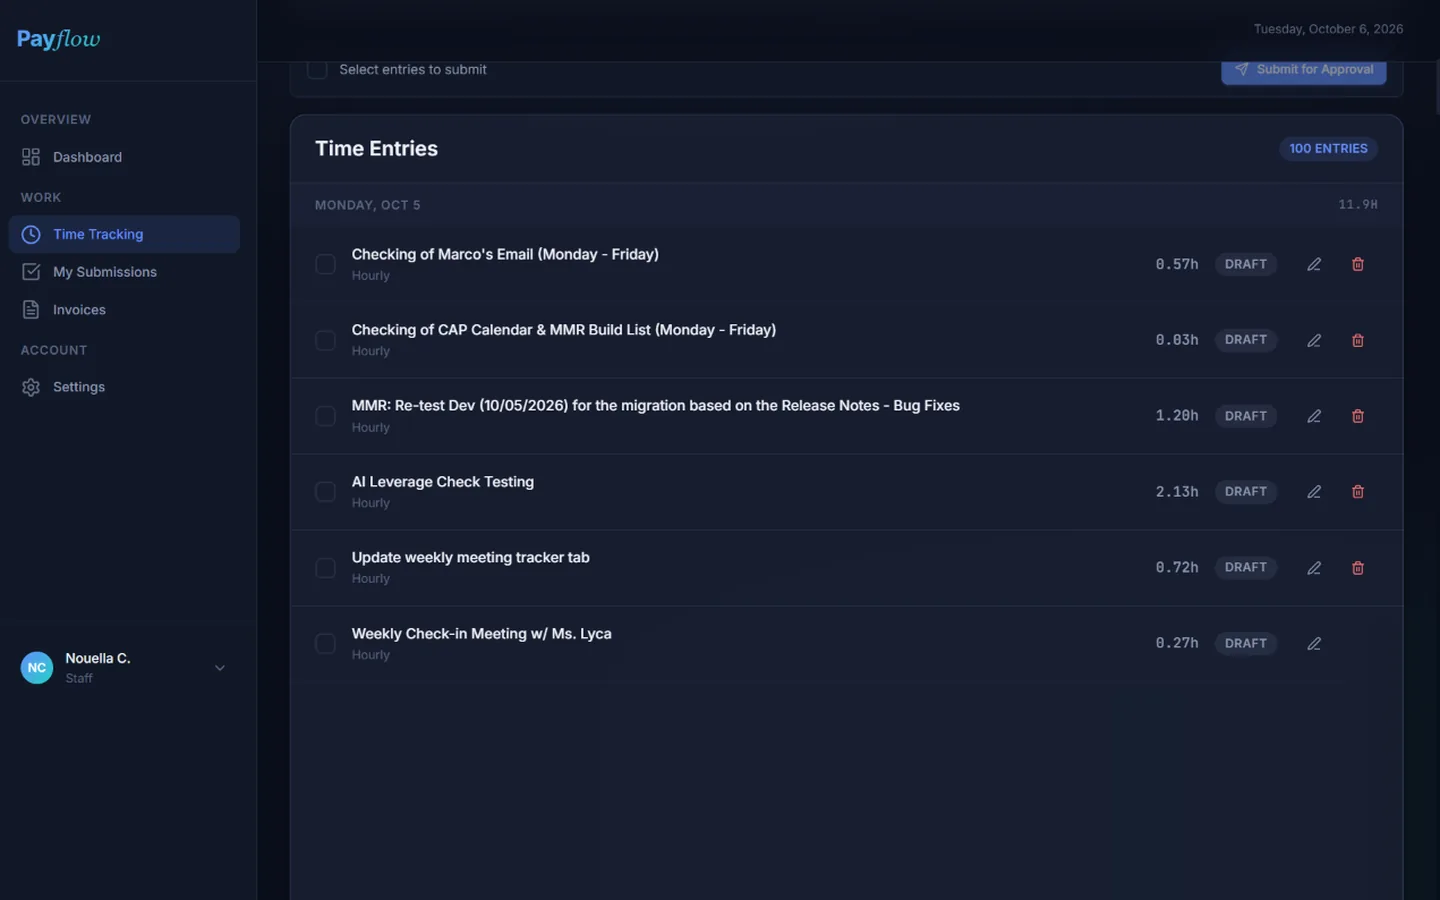Edit the CAP Calendar & MMR Build List entry
This screenshot has height=900, width=1440.
point(1314,340)
